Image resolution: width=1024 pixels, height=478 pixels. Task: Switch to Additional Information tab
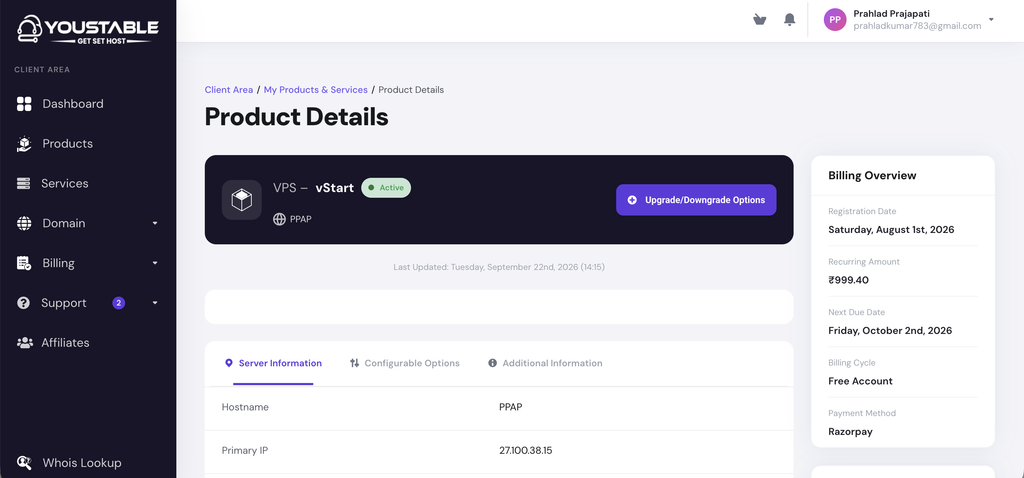point(545,363)
